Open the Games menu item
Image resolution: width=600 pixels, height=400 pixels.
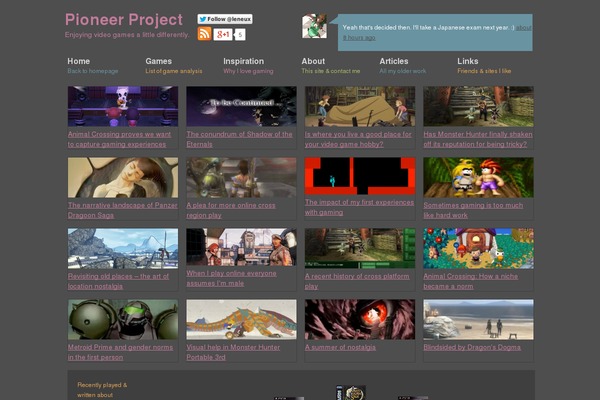[158, 61]
